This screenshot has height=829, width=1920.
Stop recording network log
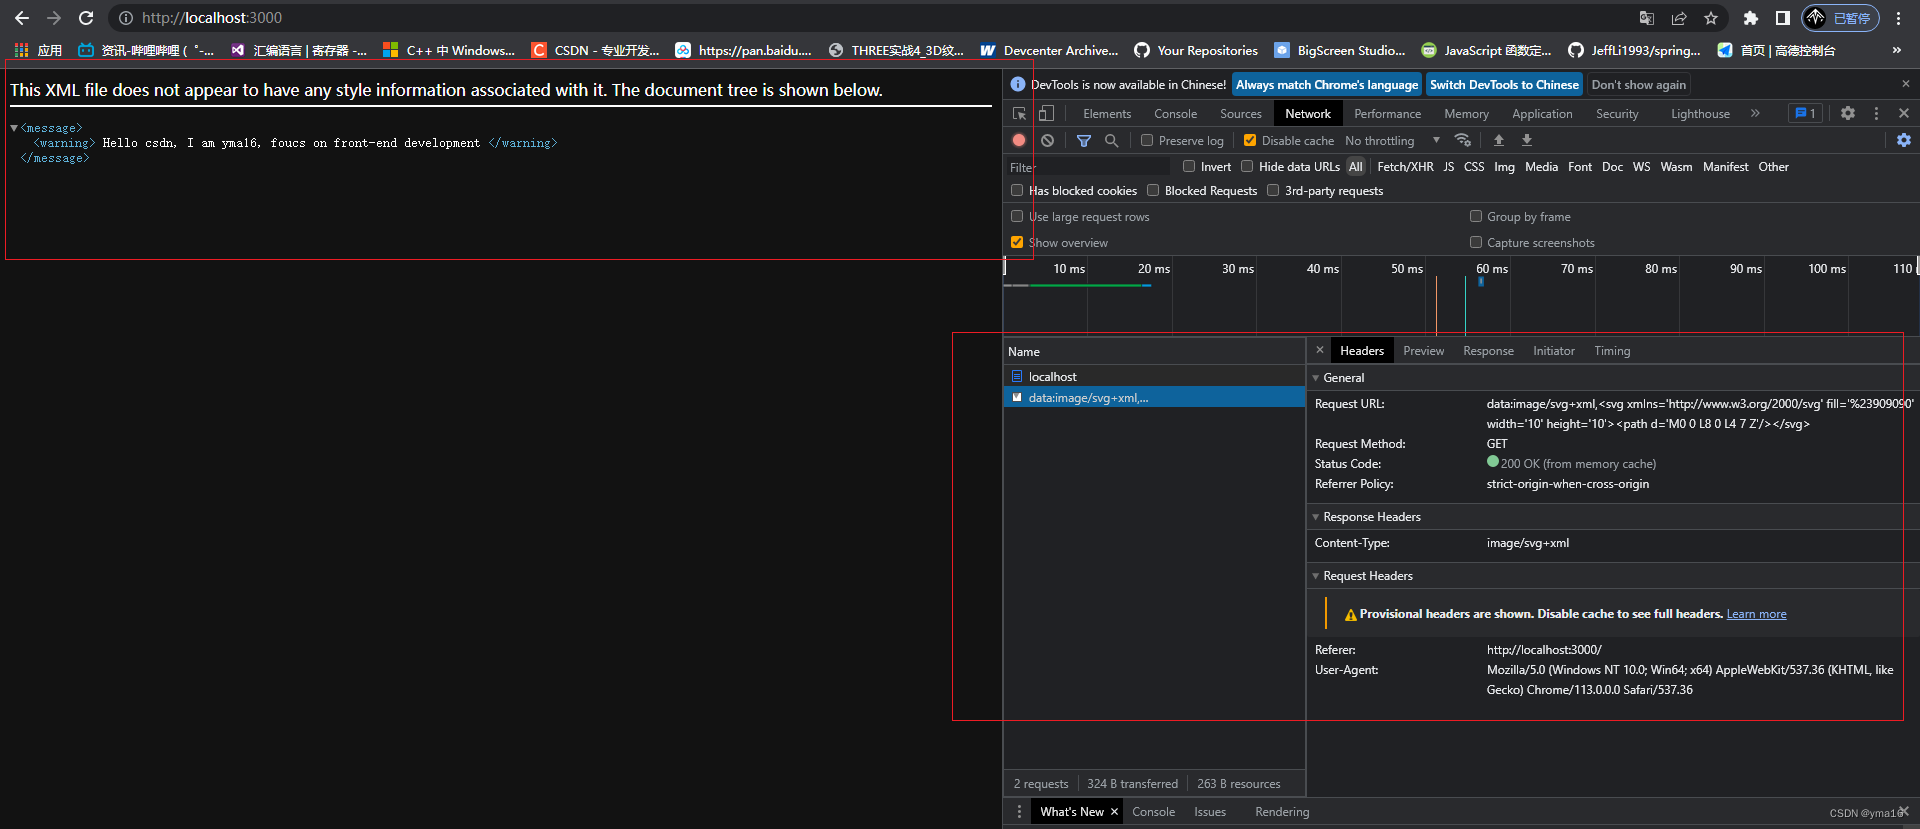[1019, 140]
